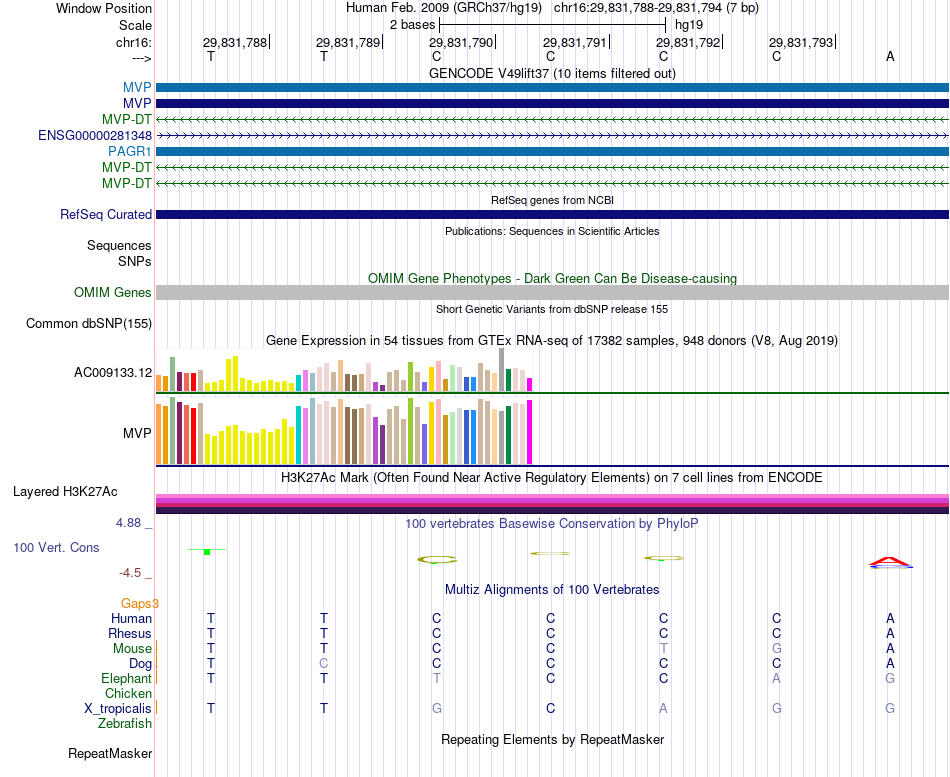Click the Sequences label in Publications track
Screen dimensions: 950x777
tap(119, 245)
